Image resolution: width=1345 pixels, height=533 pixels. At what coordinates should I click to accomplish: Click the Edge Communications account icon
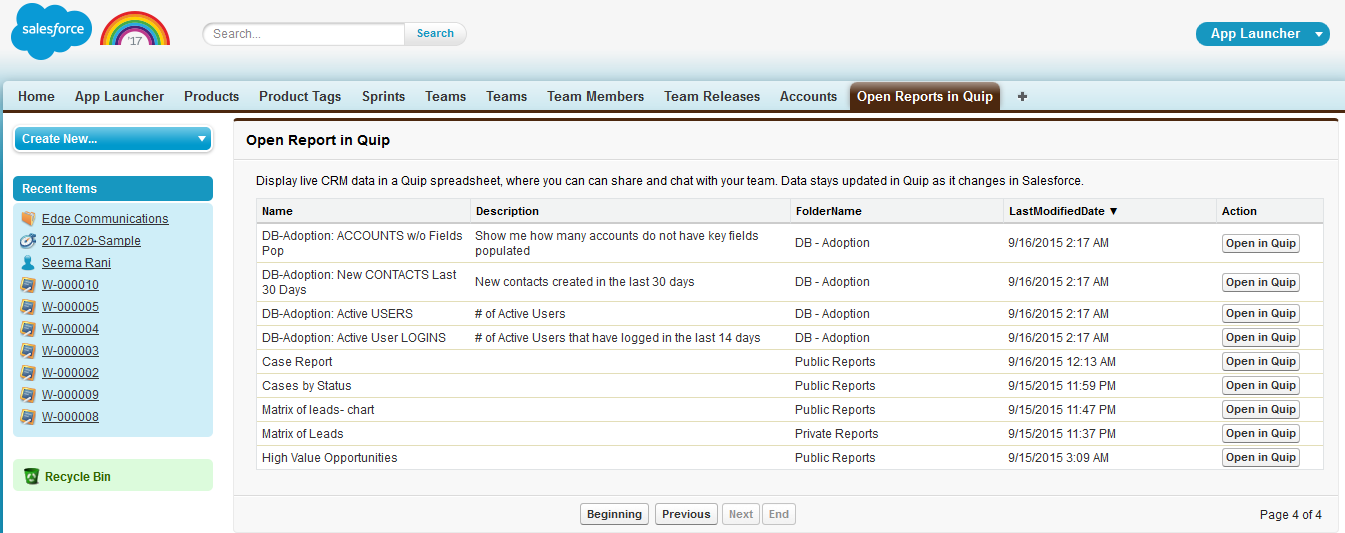[28, 219]
